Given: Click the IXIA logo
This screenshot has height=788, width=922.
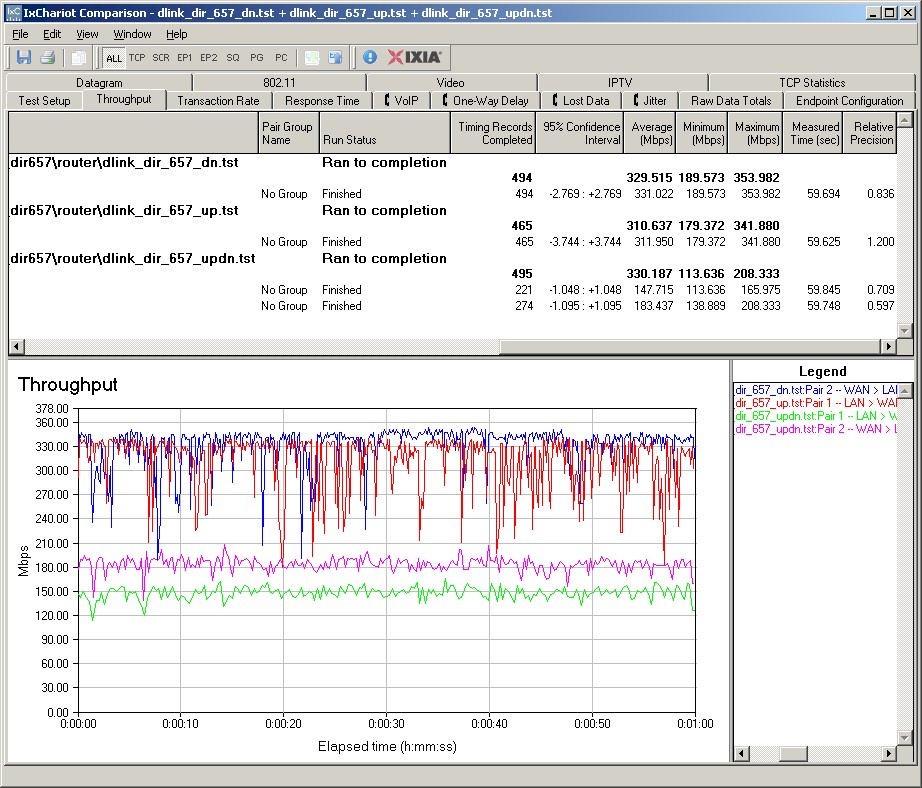Looking at the screenshot, I should [x=415, y=57].
